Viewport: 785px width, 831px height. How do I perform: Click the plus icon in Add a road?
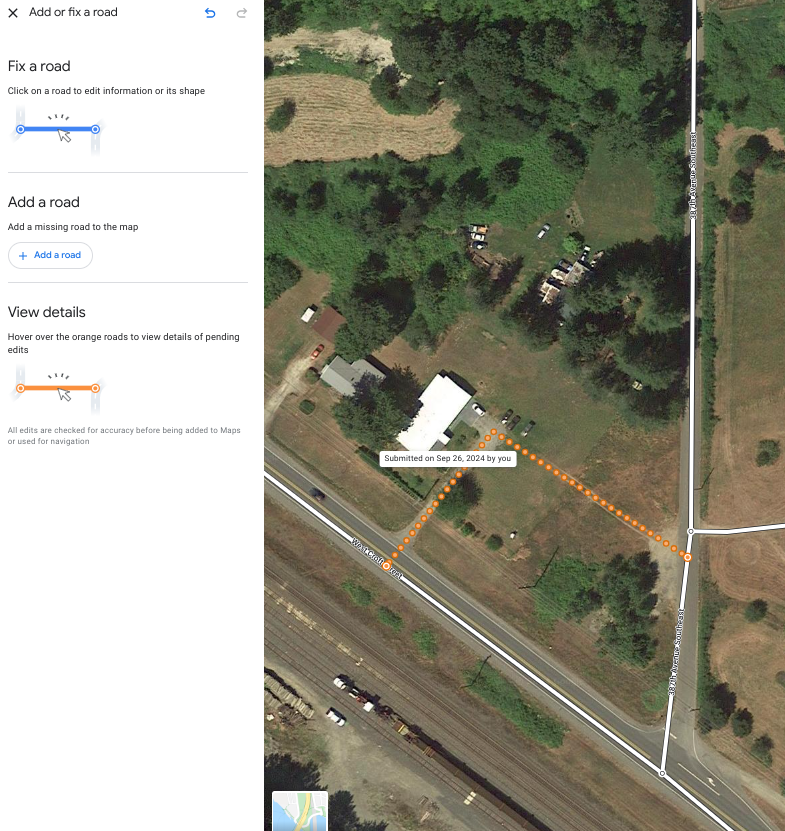[x=23, y=256]
